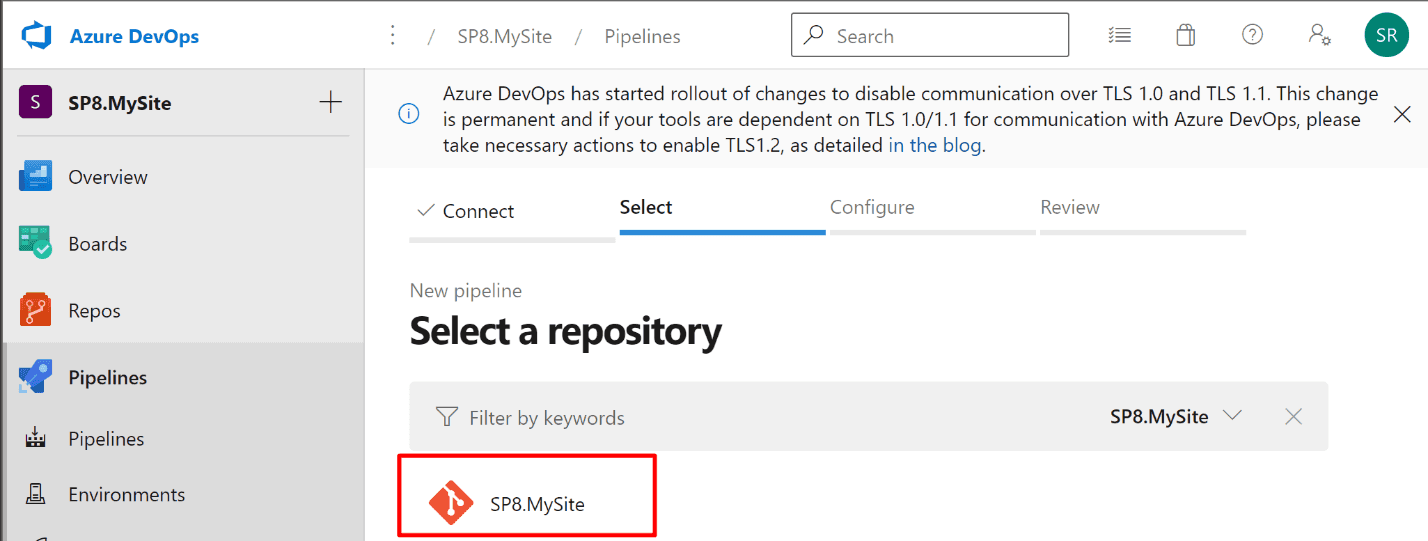Open the Help question mark icon
This screenshot has height=541, width=1428.
click(1252, 35)
